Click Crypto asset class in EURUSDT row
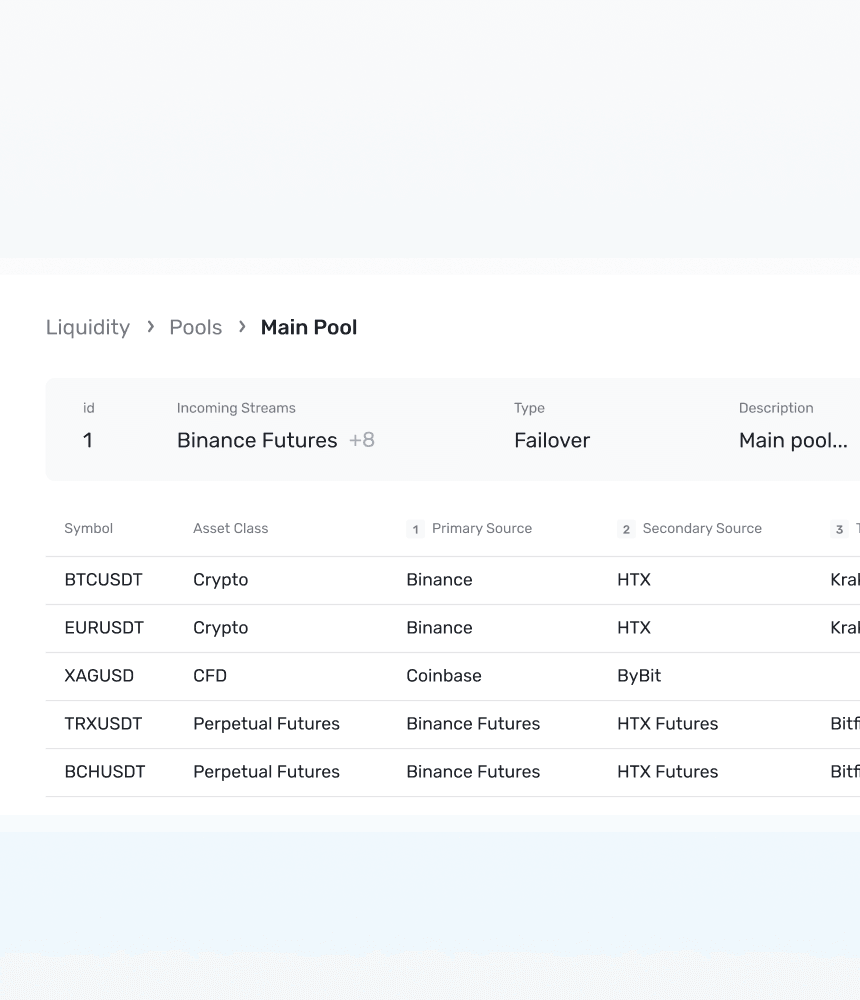This screenshot has height=1000, width=860. 221,628
